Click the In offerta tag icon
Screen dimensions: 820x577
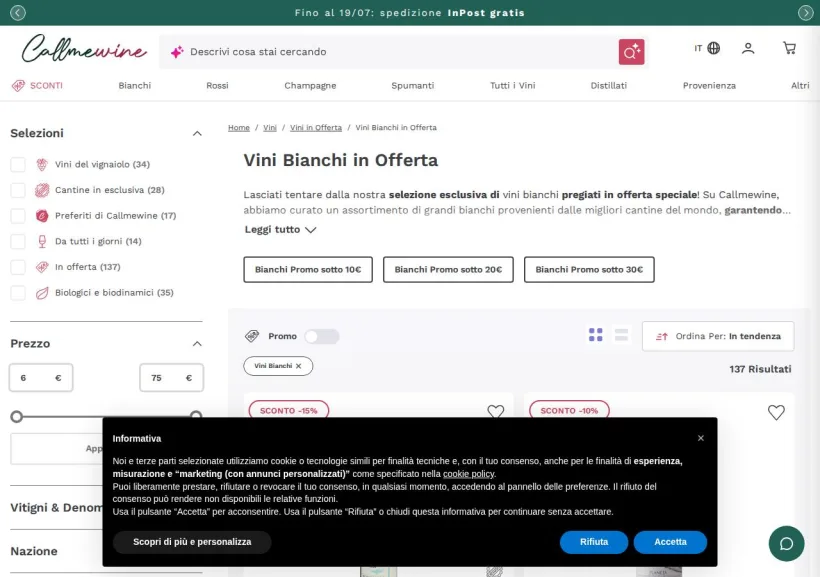[42, 267]
